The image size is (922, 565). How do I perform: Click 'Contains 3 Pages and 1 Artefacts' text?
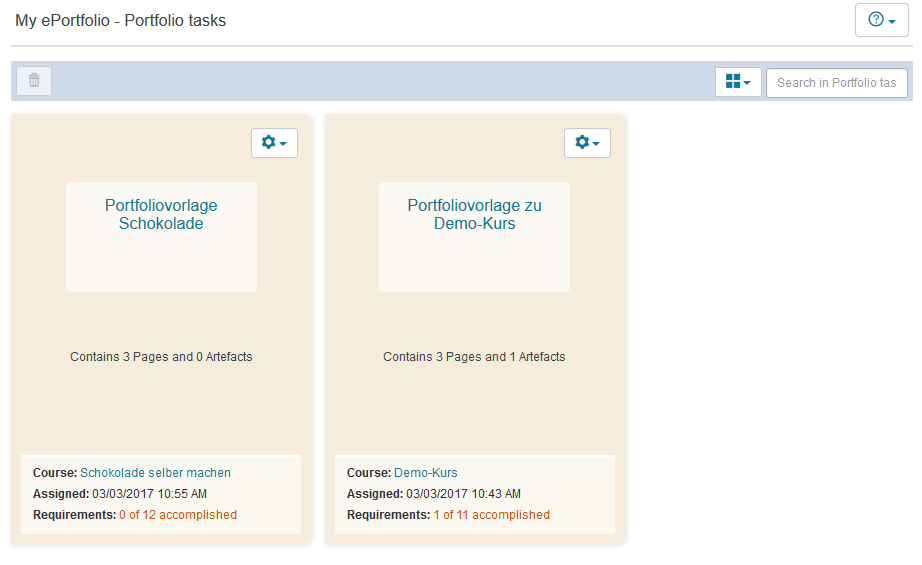click(x=474, y=356)
